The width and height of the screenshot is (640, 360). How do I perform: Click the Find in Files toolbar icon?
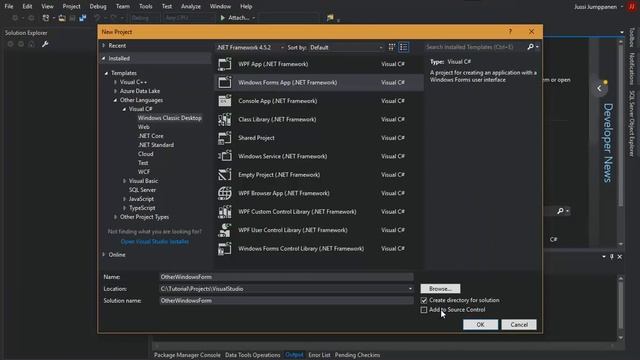330,18
